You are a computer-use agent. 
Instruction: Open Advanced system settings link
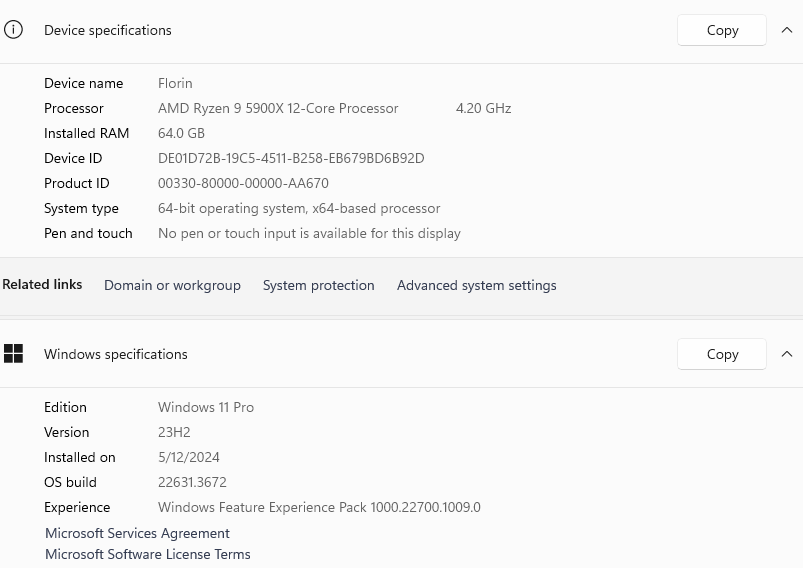pyautogui.click(x=476, y=285)
